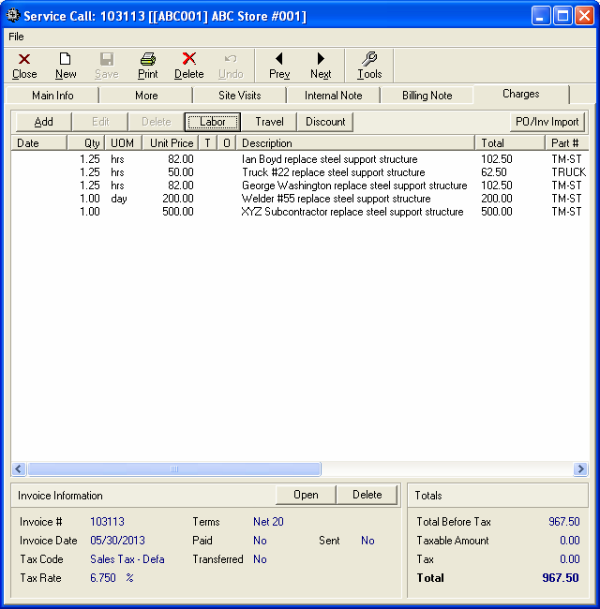Click the UOM column header
The width and height of the screenshot is (600, 609).
[123, 143]
